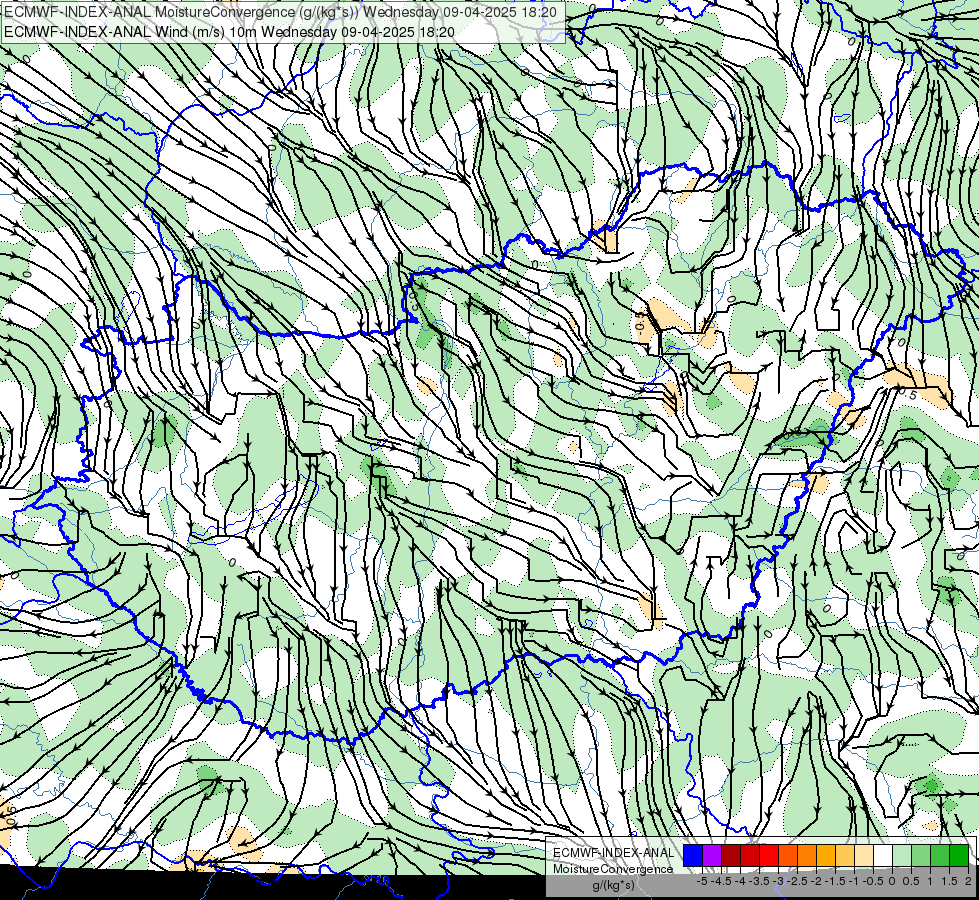Screen dimensions: 979x900
Task: Click 'MoistureConvergence' label in the legend
Action: coord(613,869)
